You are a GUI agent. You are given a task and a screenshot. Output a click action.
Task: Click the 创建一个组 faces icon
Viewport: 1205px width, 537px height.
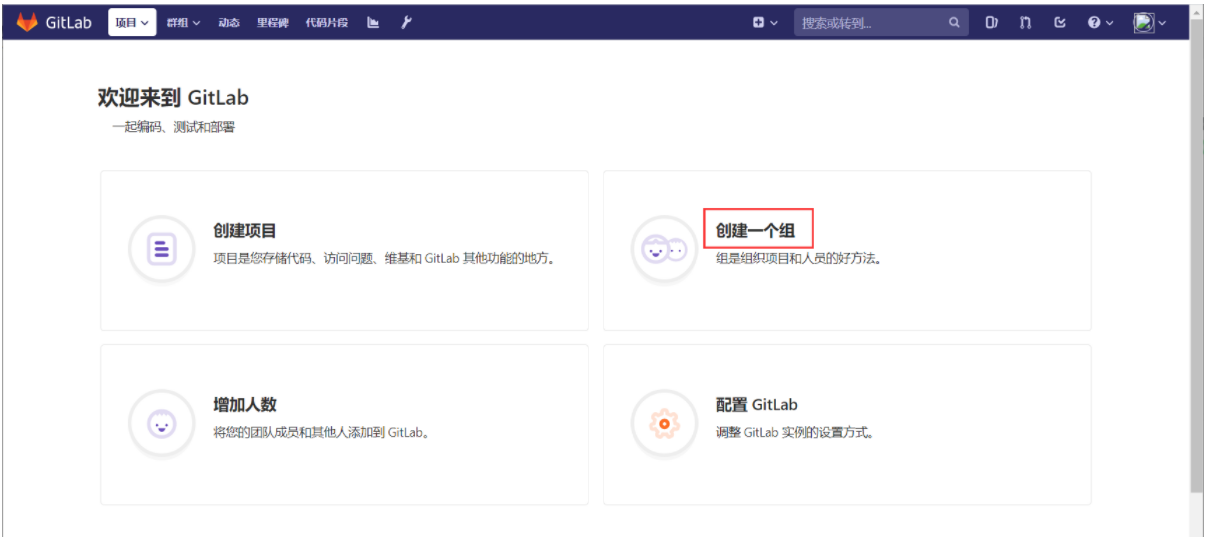pyautogui.click(x=664, y=248)
